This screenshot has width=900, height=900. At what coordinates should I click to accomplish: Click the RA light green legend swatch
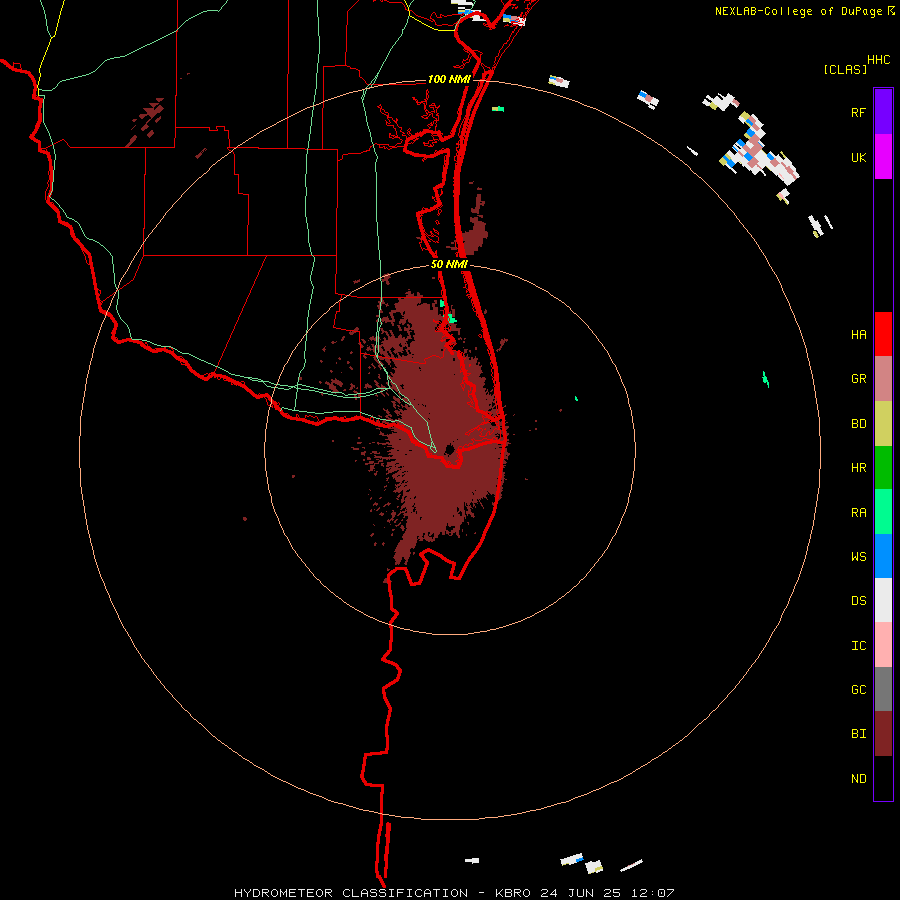(883, 512)
